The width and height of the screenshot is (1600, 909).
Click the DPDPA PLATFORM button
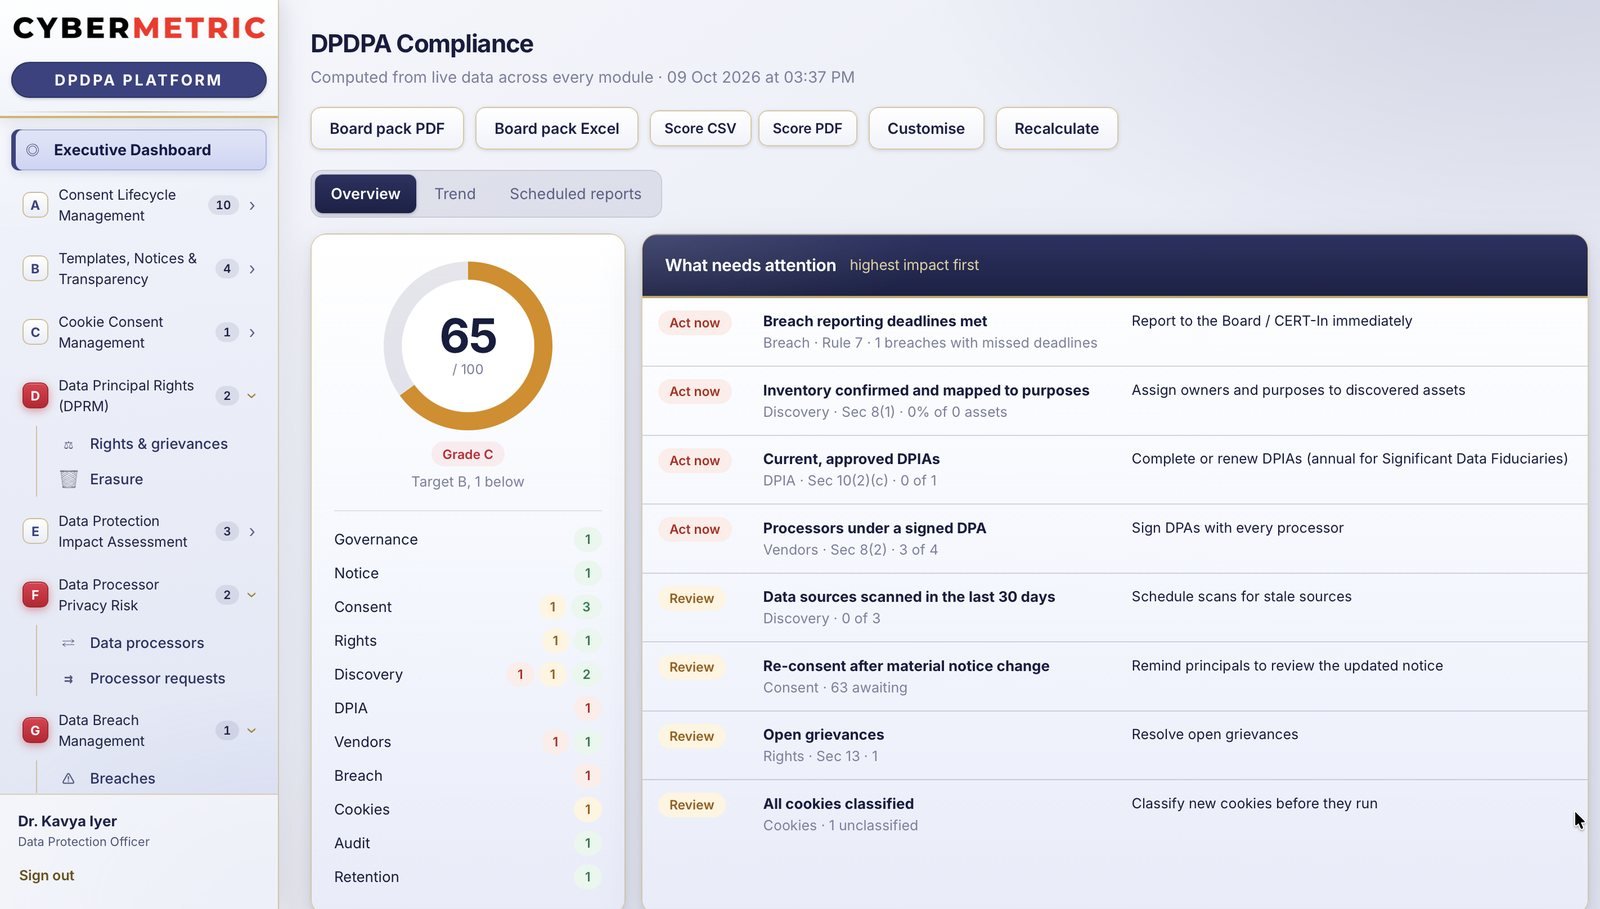click(139, 80)
